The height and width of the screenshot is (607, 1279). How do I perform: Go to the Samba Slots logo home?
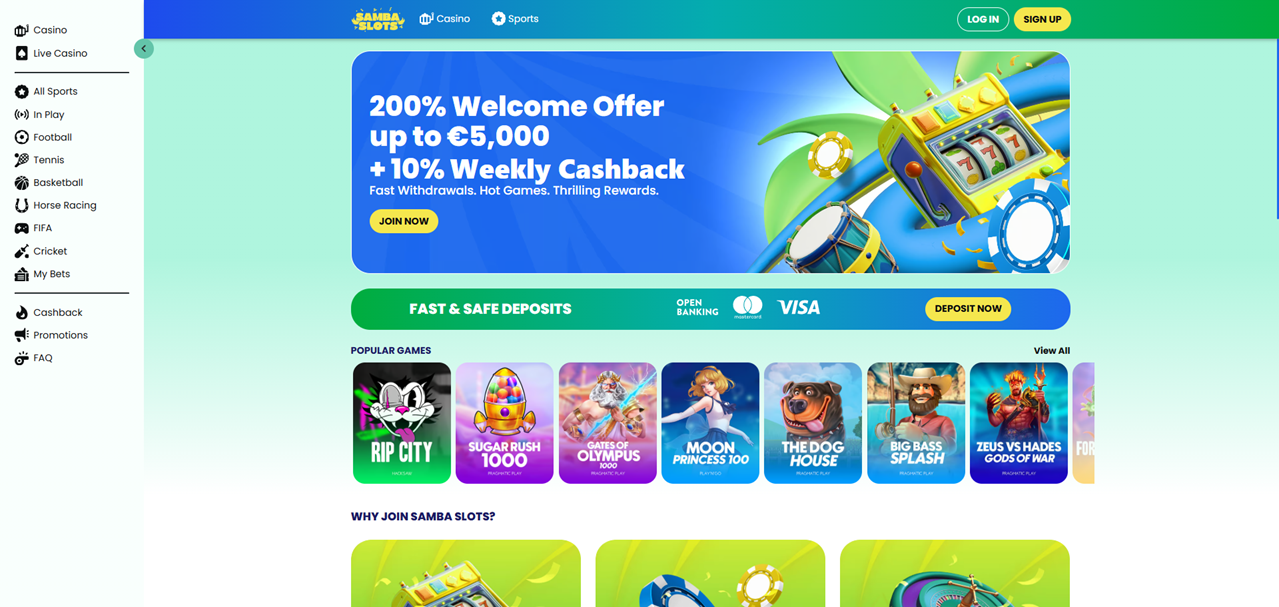378,19
